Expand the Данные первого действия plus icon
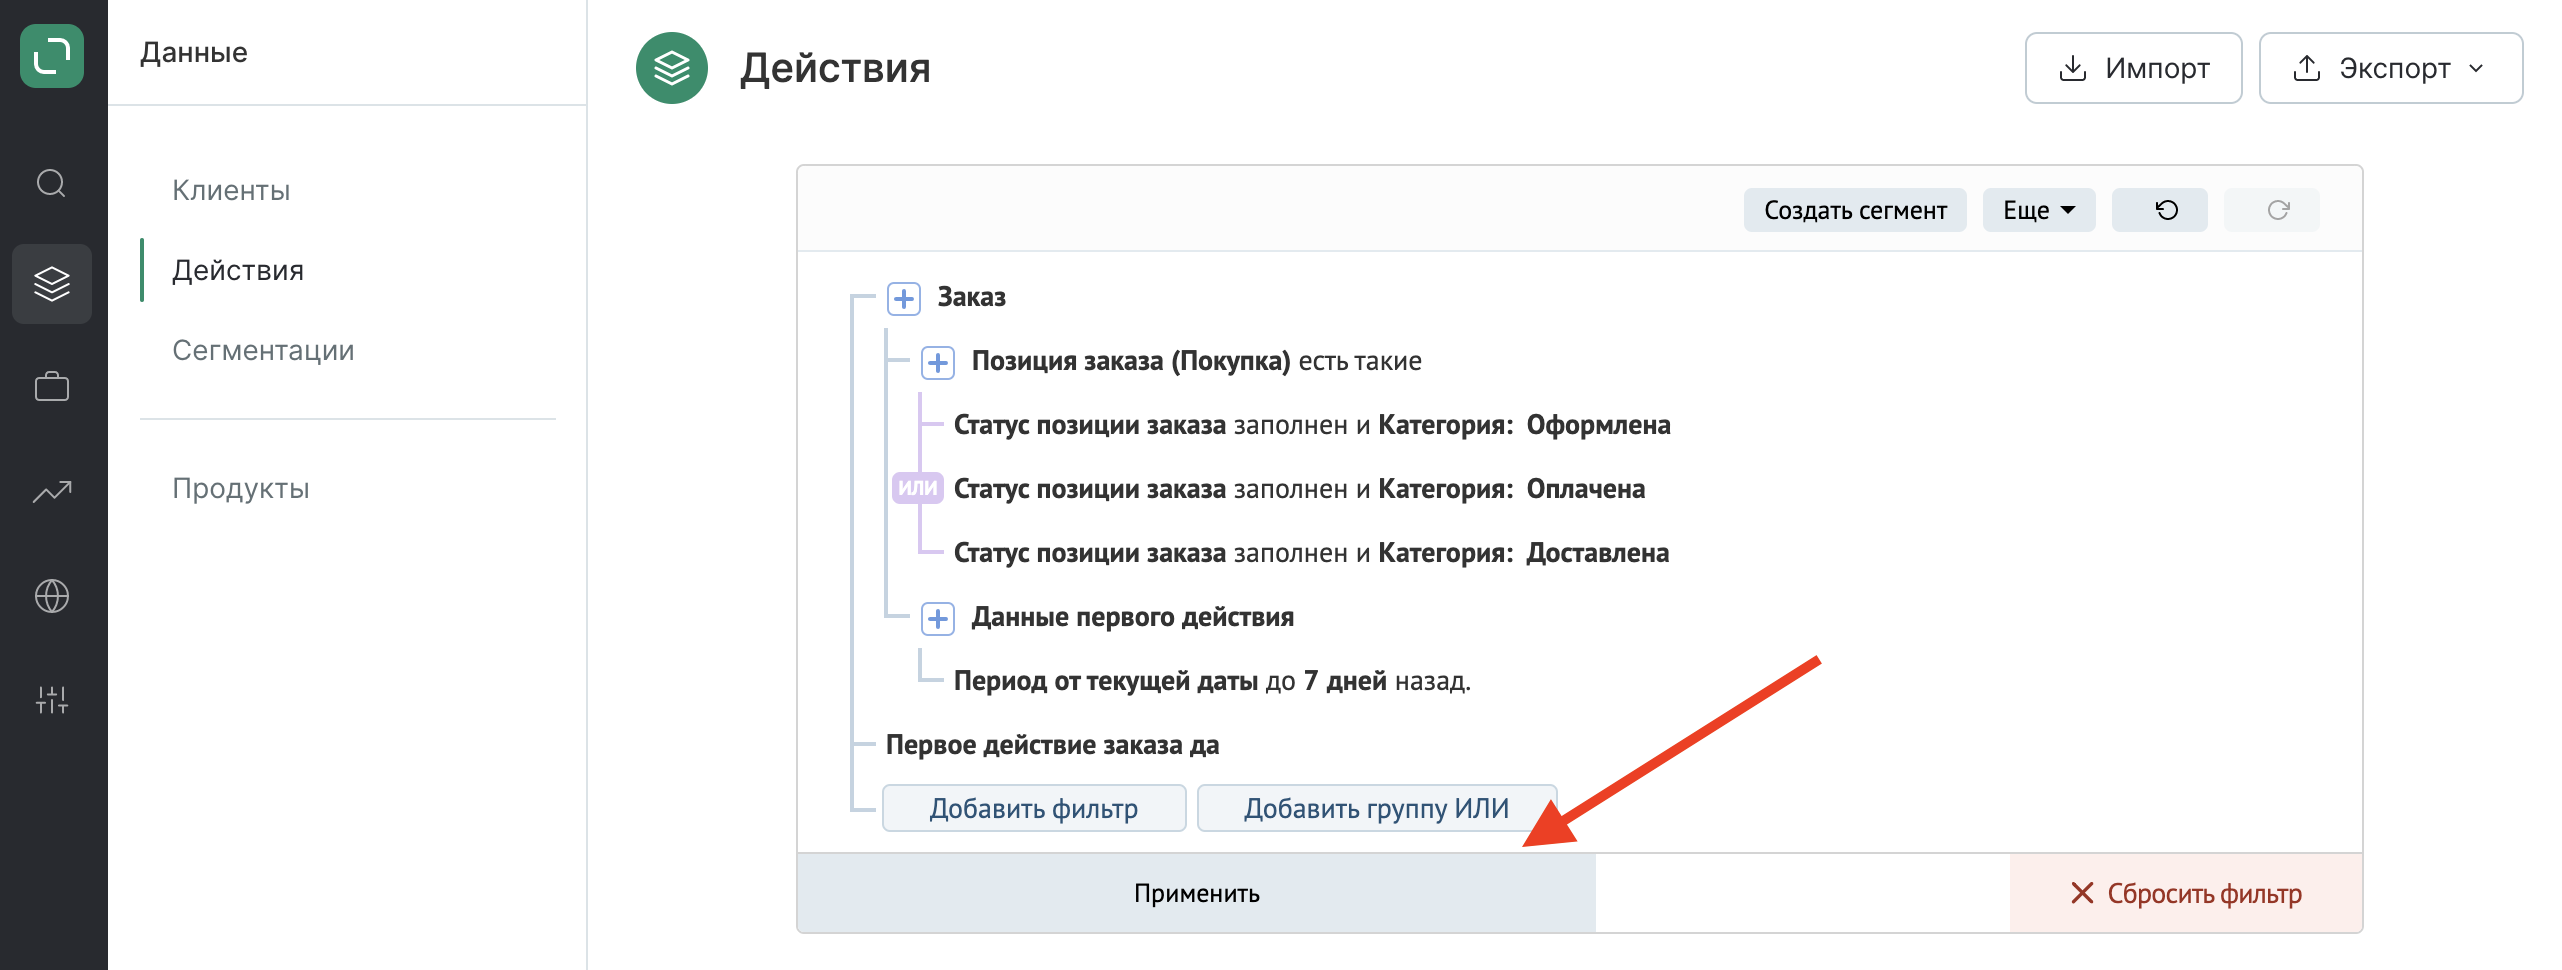The image size is (2562, 970). click(x=938, y=618)
